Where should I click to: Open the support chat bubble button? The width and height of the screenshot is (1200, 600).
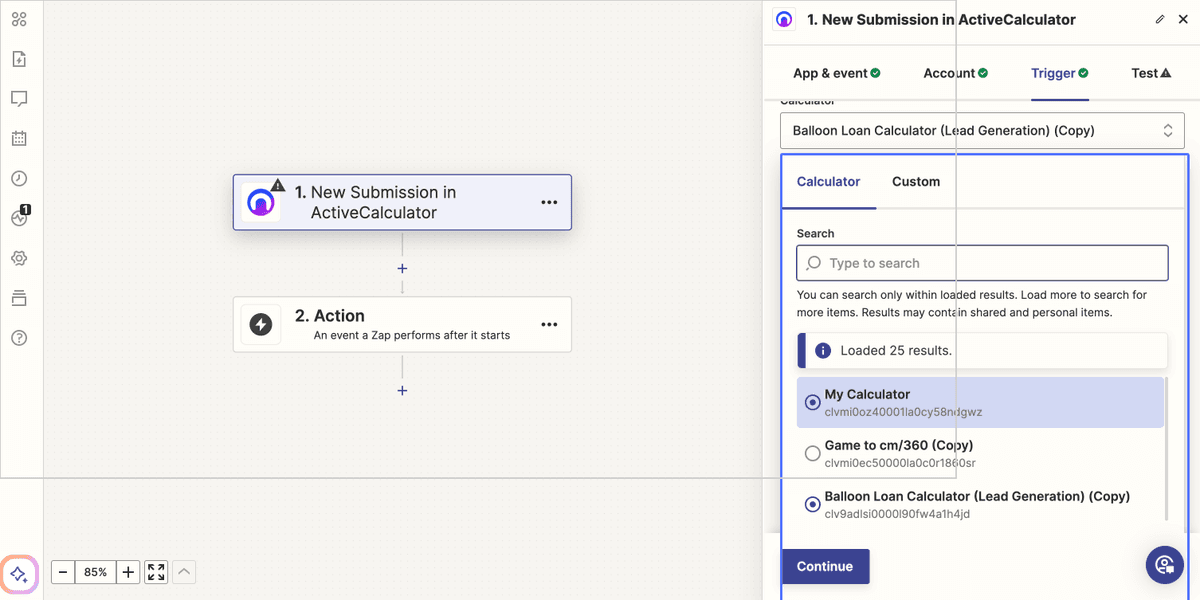click(x=1165, y=565)
